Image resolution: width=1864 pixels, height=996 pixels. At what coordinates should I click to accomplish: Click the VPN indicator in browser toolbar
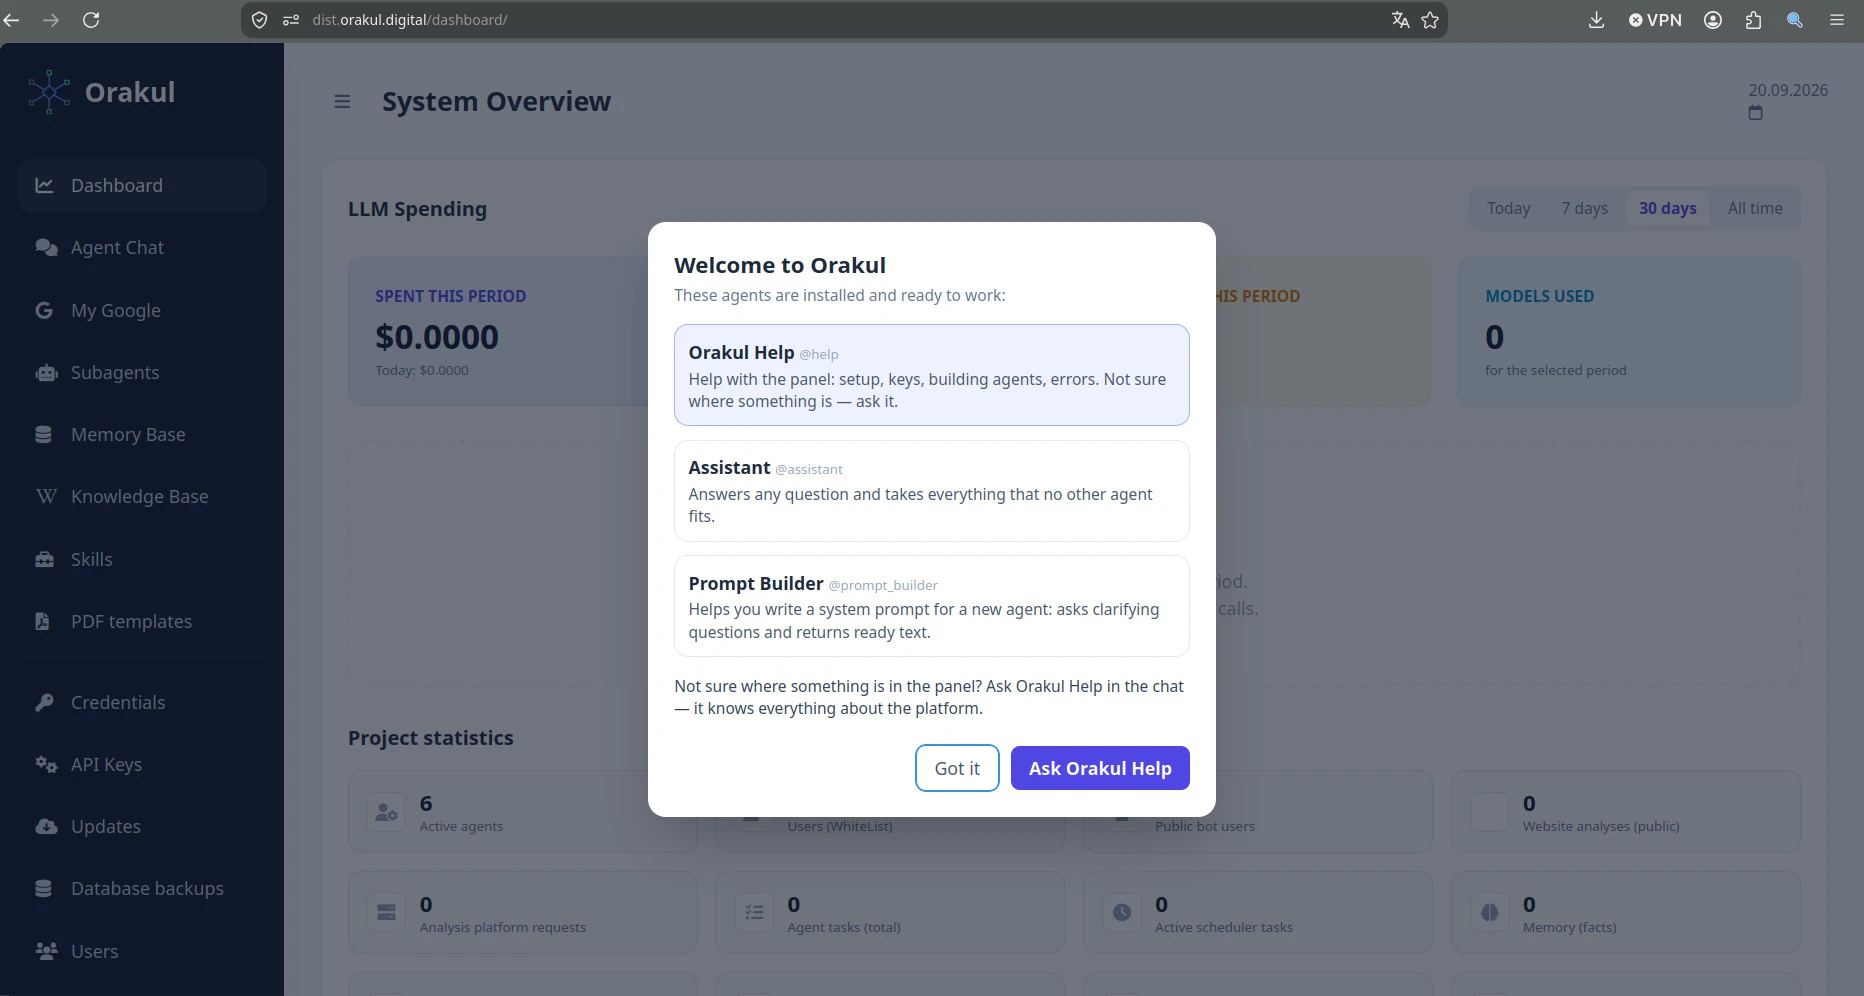(x=1655, y=20)
